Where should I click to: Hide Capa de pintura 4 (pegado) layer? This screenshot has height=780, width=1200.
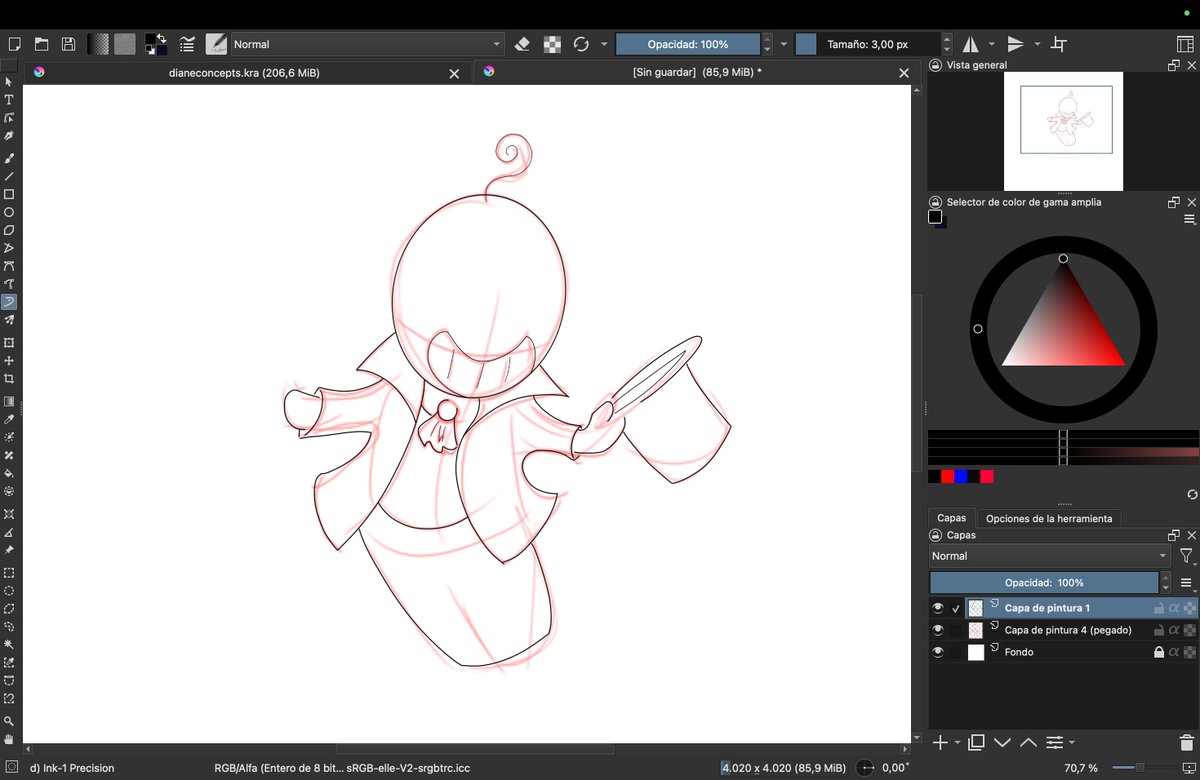click(938, 630)
